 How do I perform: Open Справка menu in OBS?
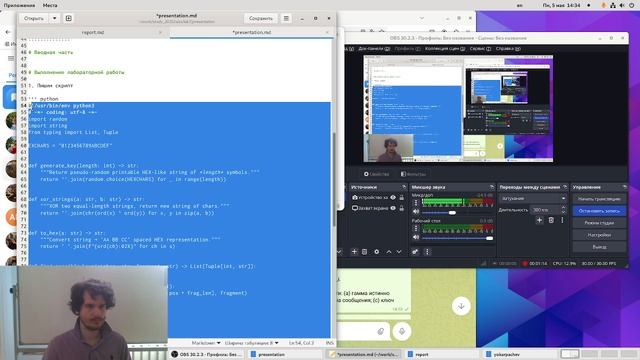(508, 49)
